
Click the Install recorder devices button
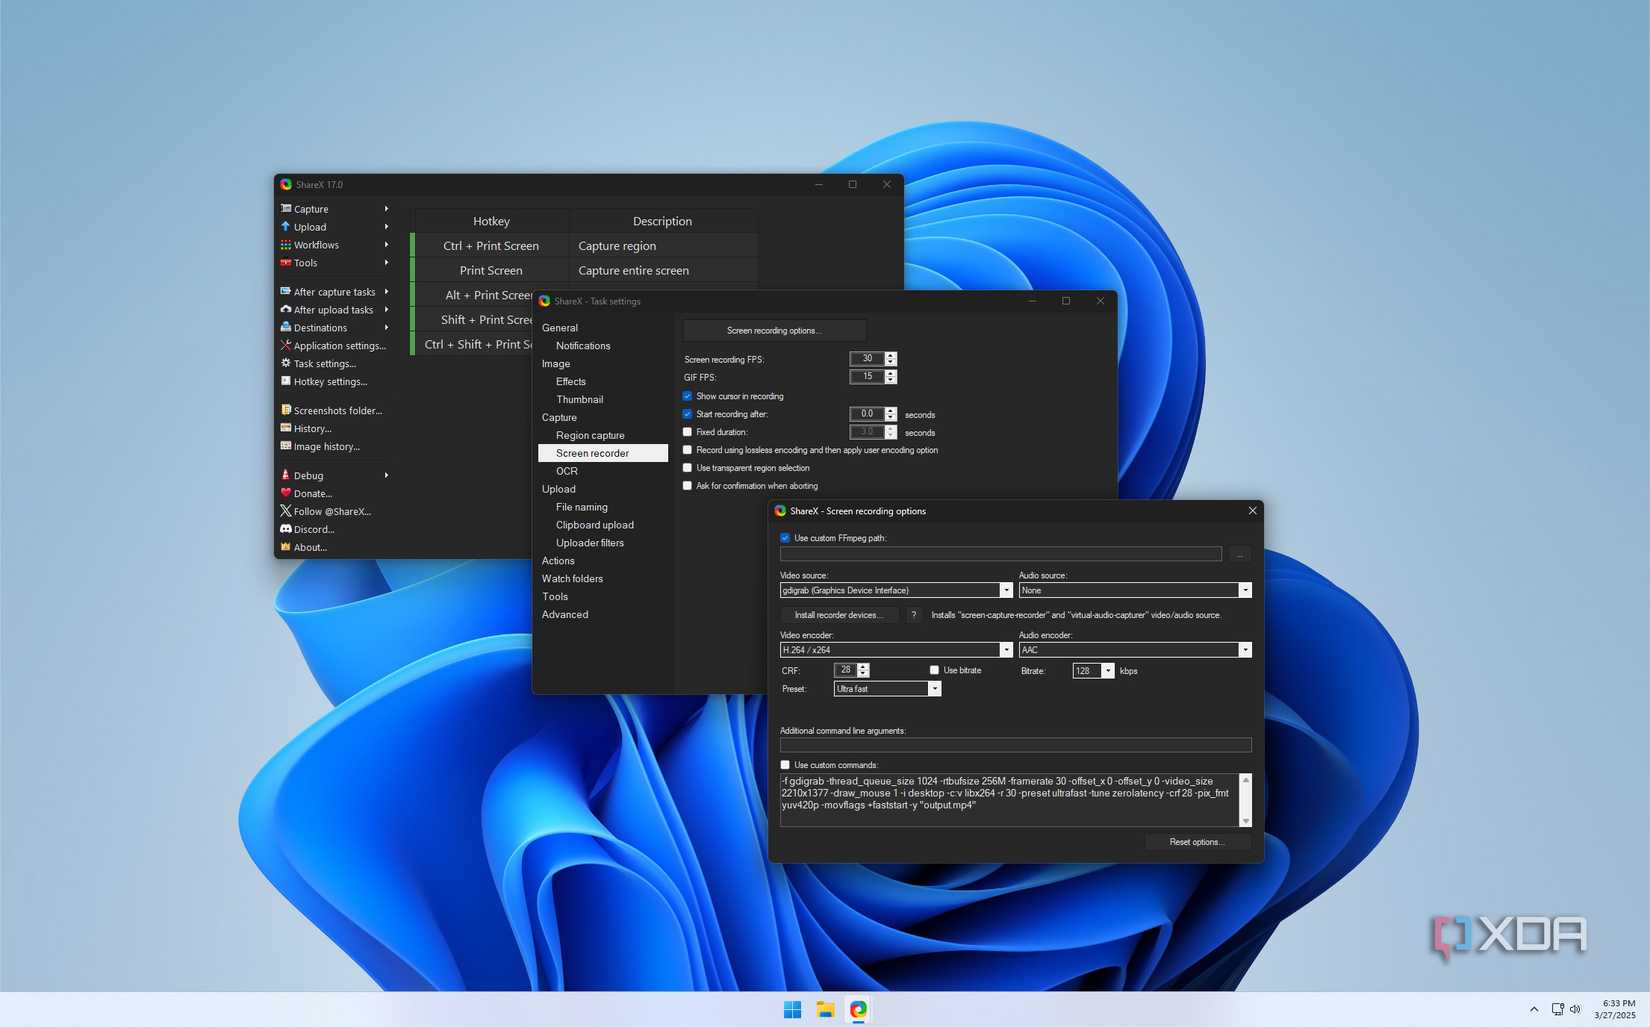pyautogui.click(x=839, y=614)
